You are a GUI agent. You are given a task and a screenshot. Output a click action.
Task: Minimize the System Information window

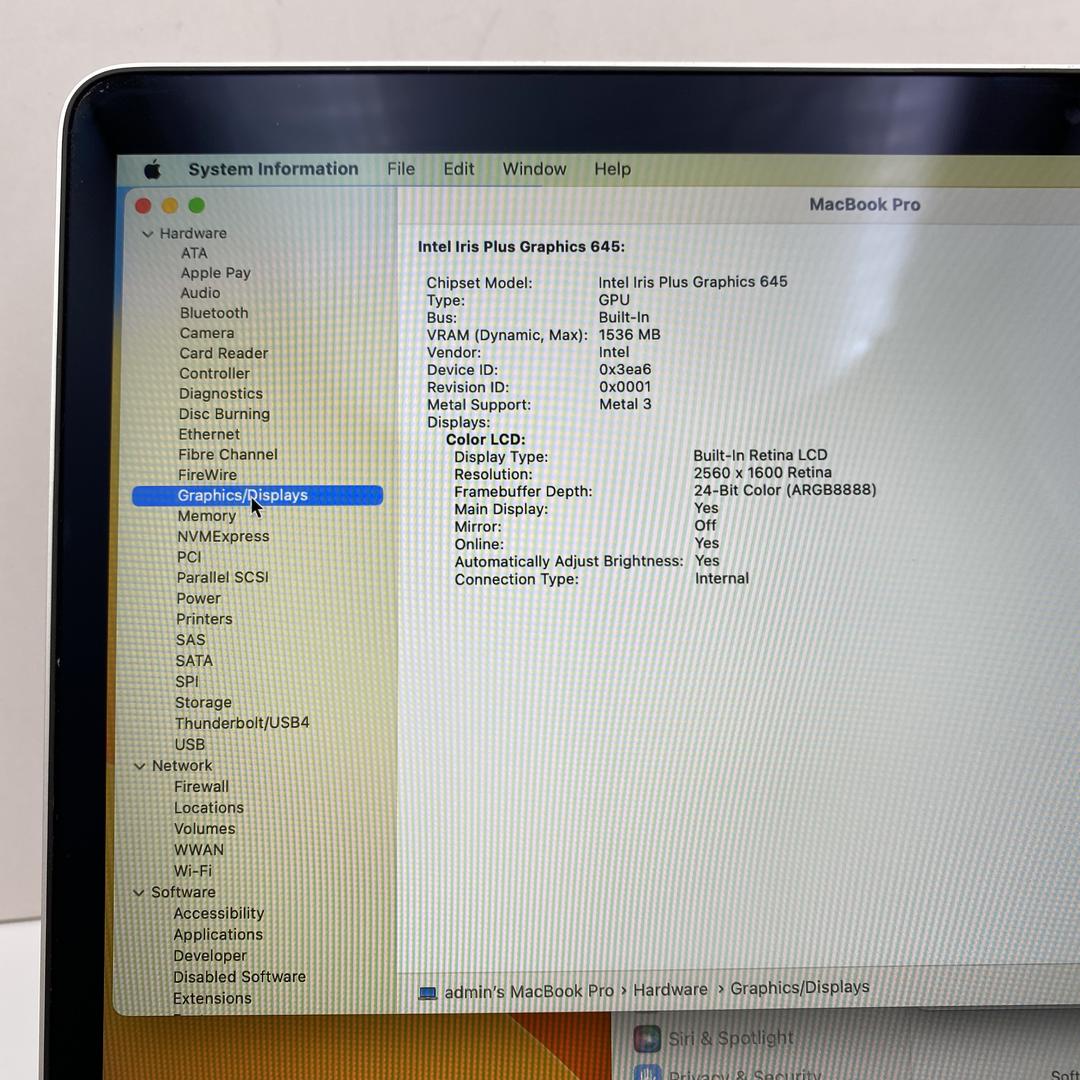click(x=170, y=205)
